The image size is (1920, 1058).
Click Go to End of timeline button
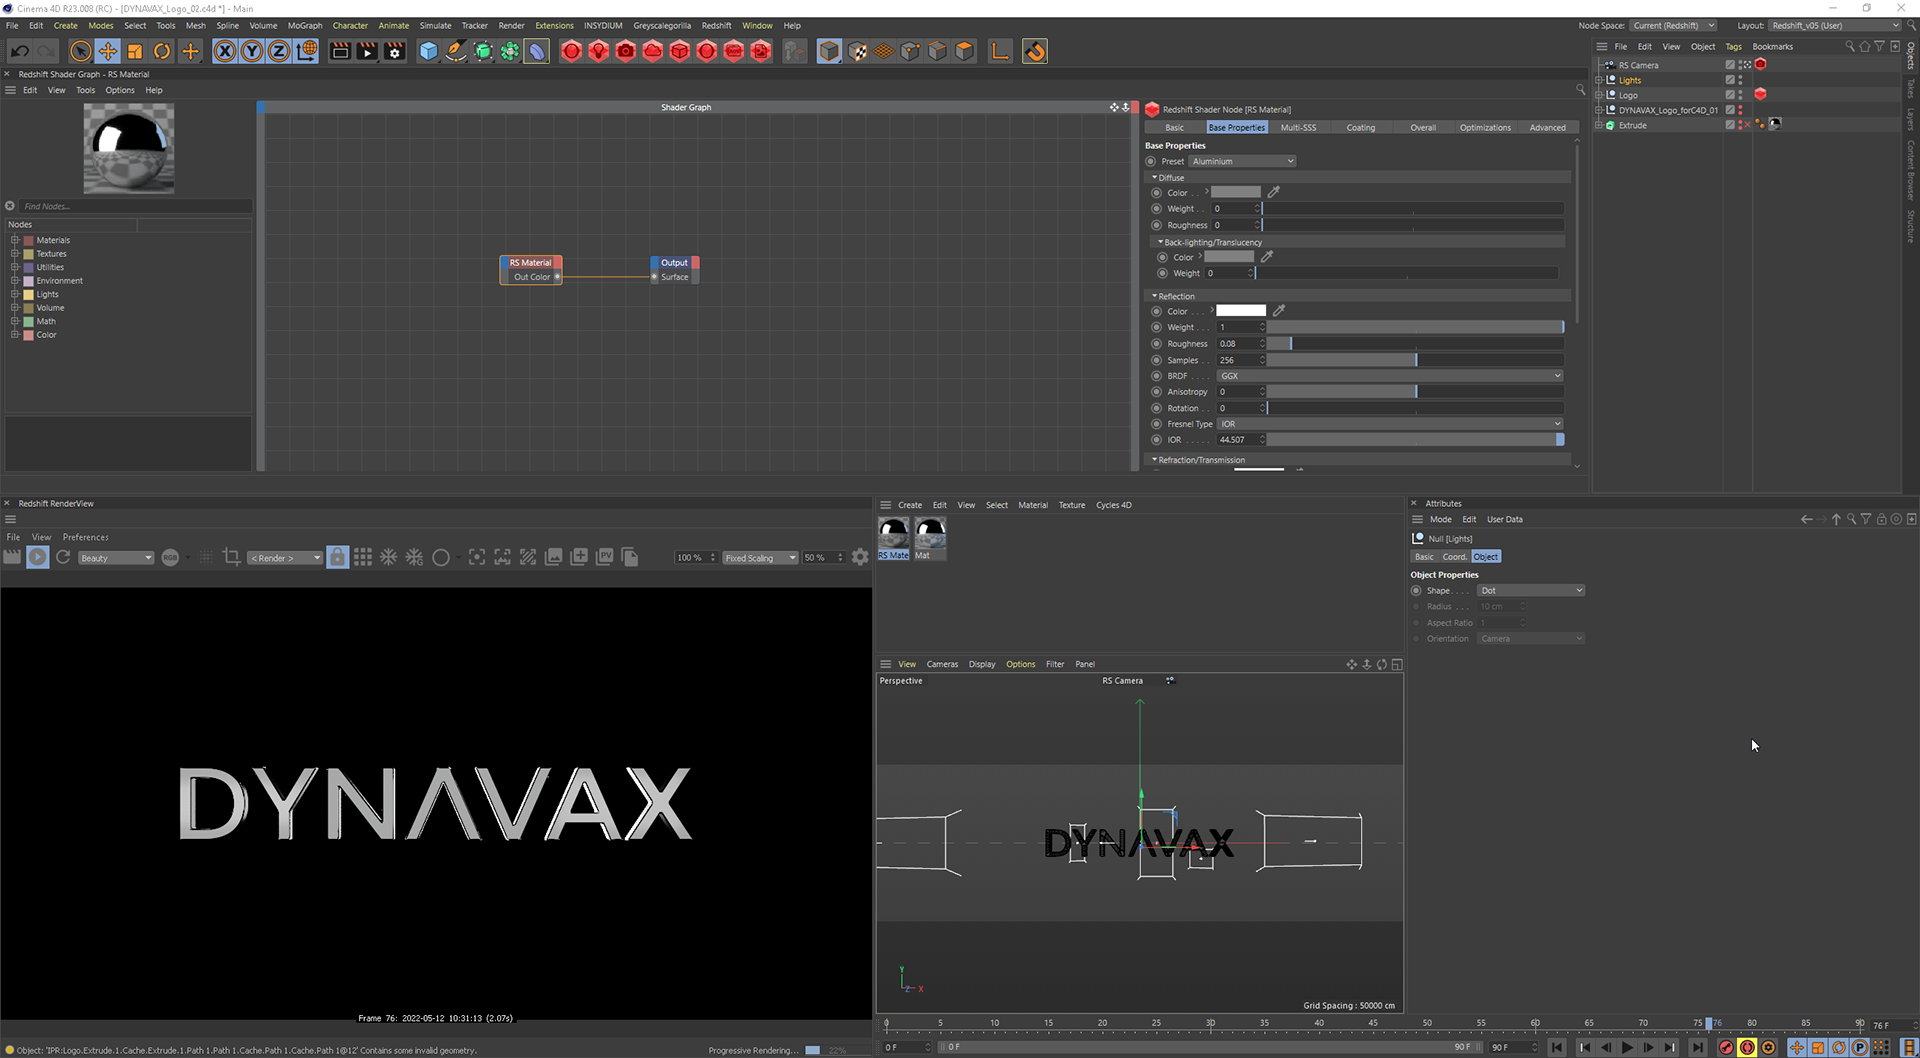(1697, 1047)
